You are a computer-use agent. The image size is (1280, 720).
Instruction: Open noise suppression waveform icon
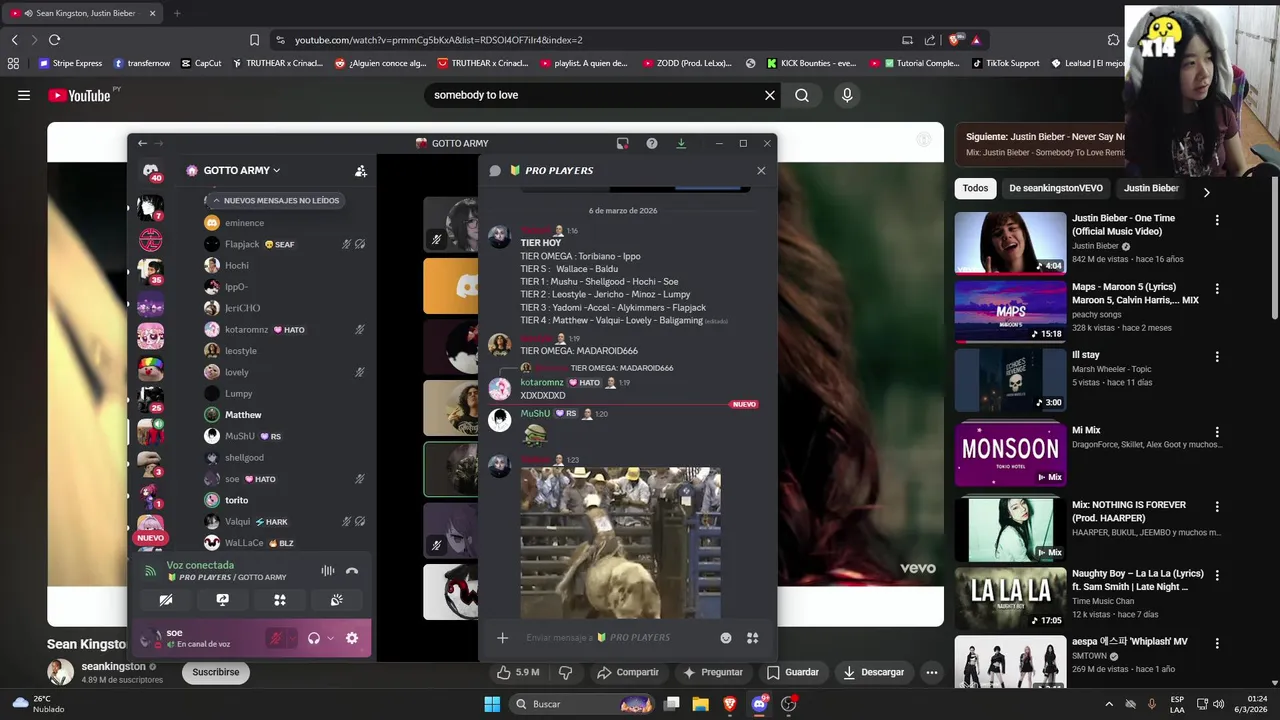click(x=327, y=571)
